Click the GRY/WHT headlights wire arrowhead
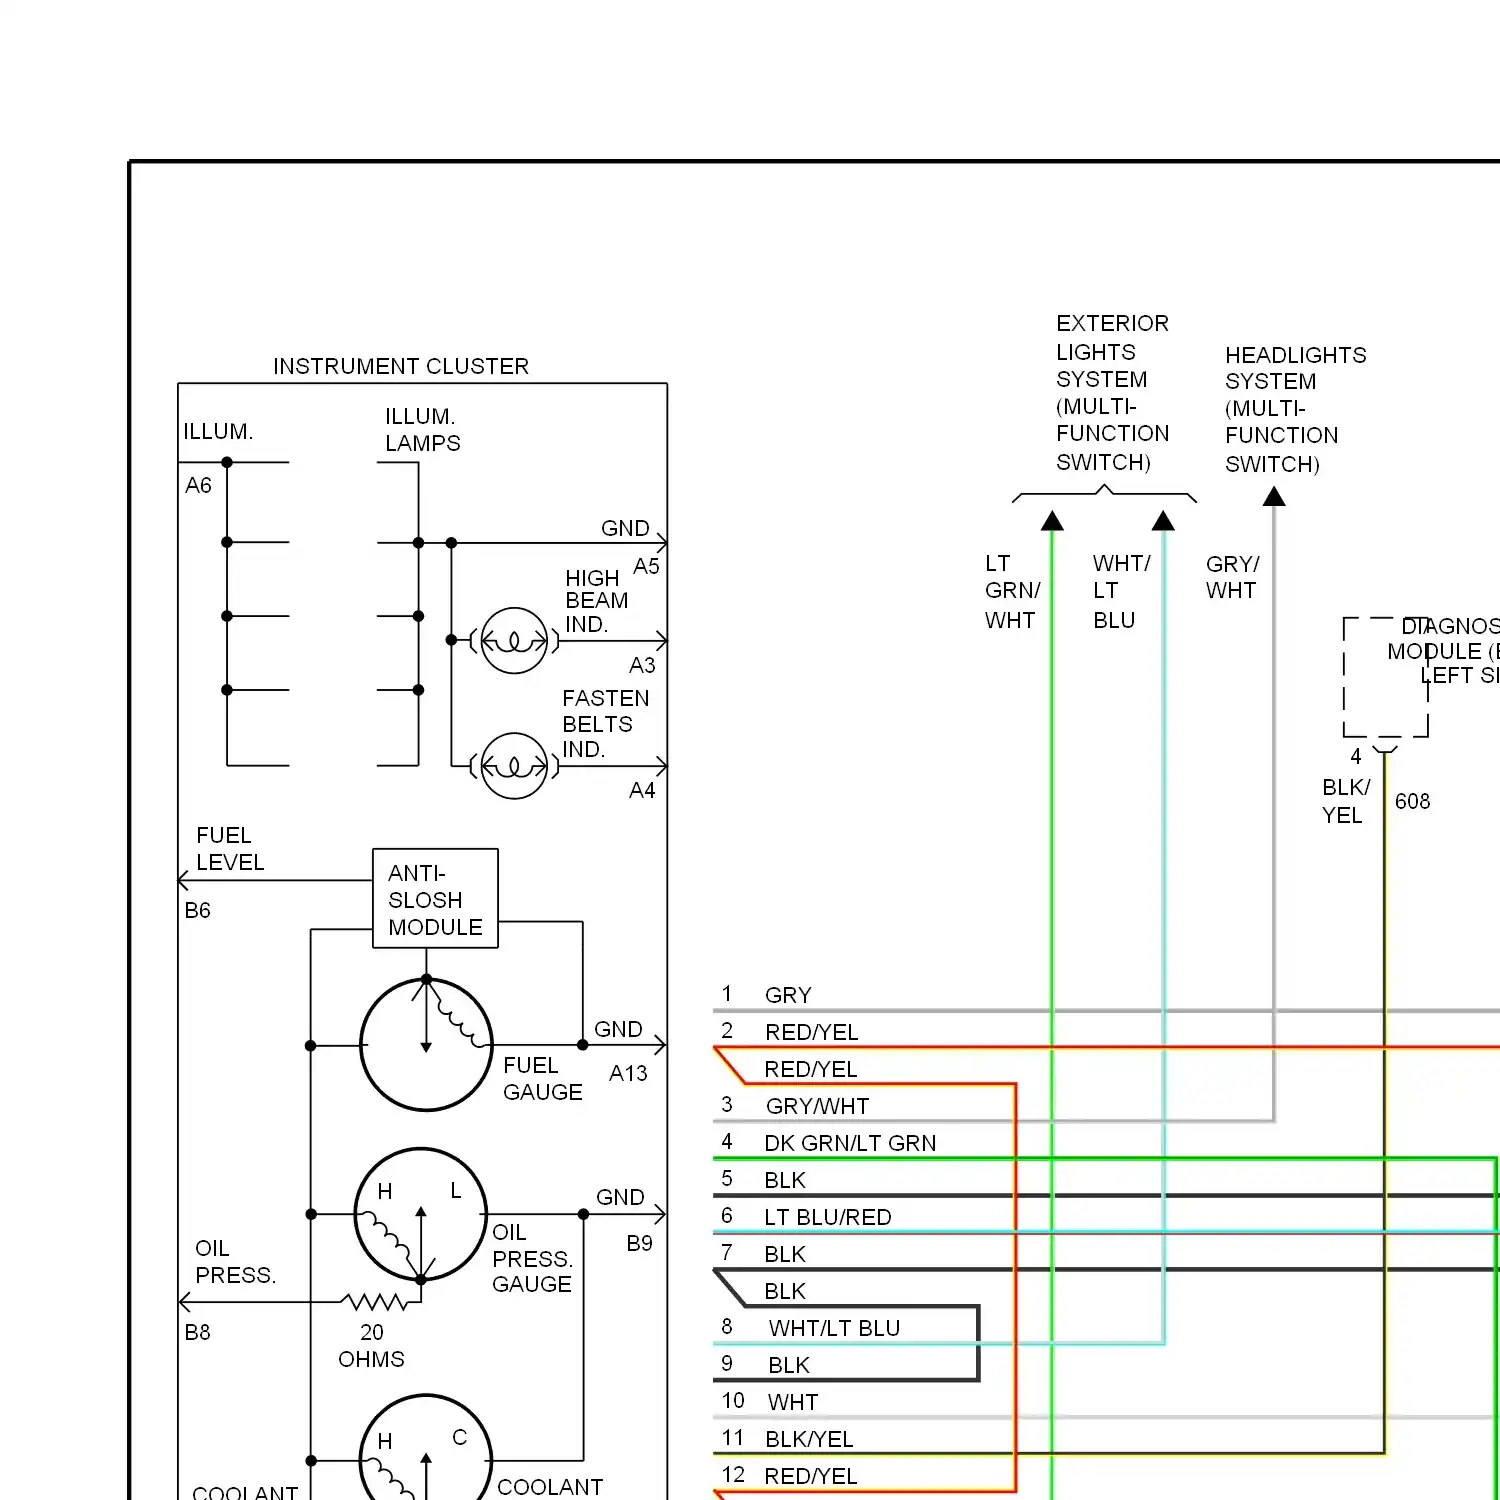The height and width of the screenshot is (1500, 1500). coord(1274,496)
